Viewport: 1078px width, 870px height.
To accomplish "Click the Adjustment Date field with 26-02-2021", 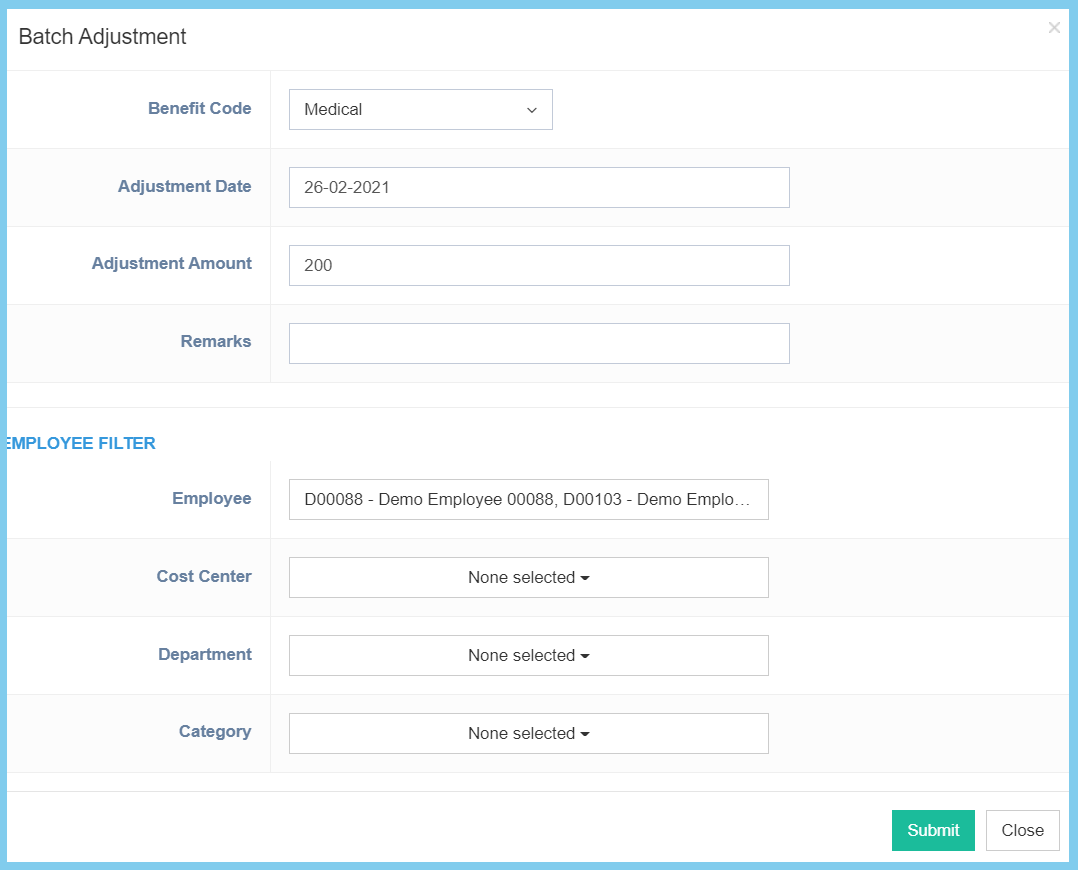I will pyautogui.click(x=539, y=188).
